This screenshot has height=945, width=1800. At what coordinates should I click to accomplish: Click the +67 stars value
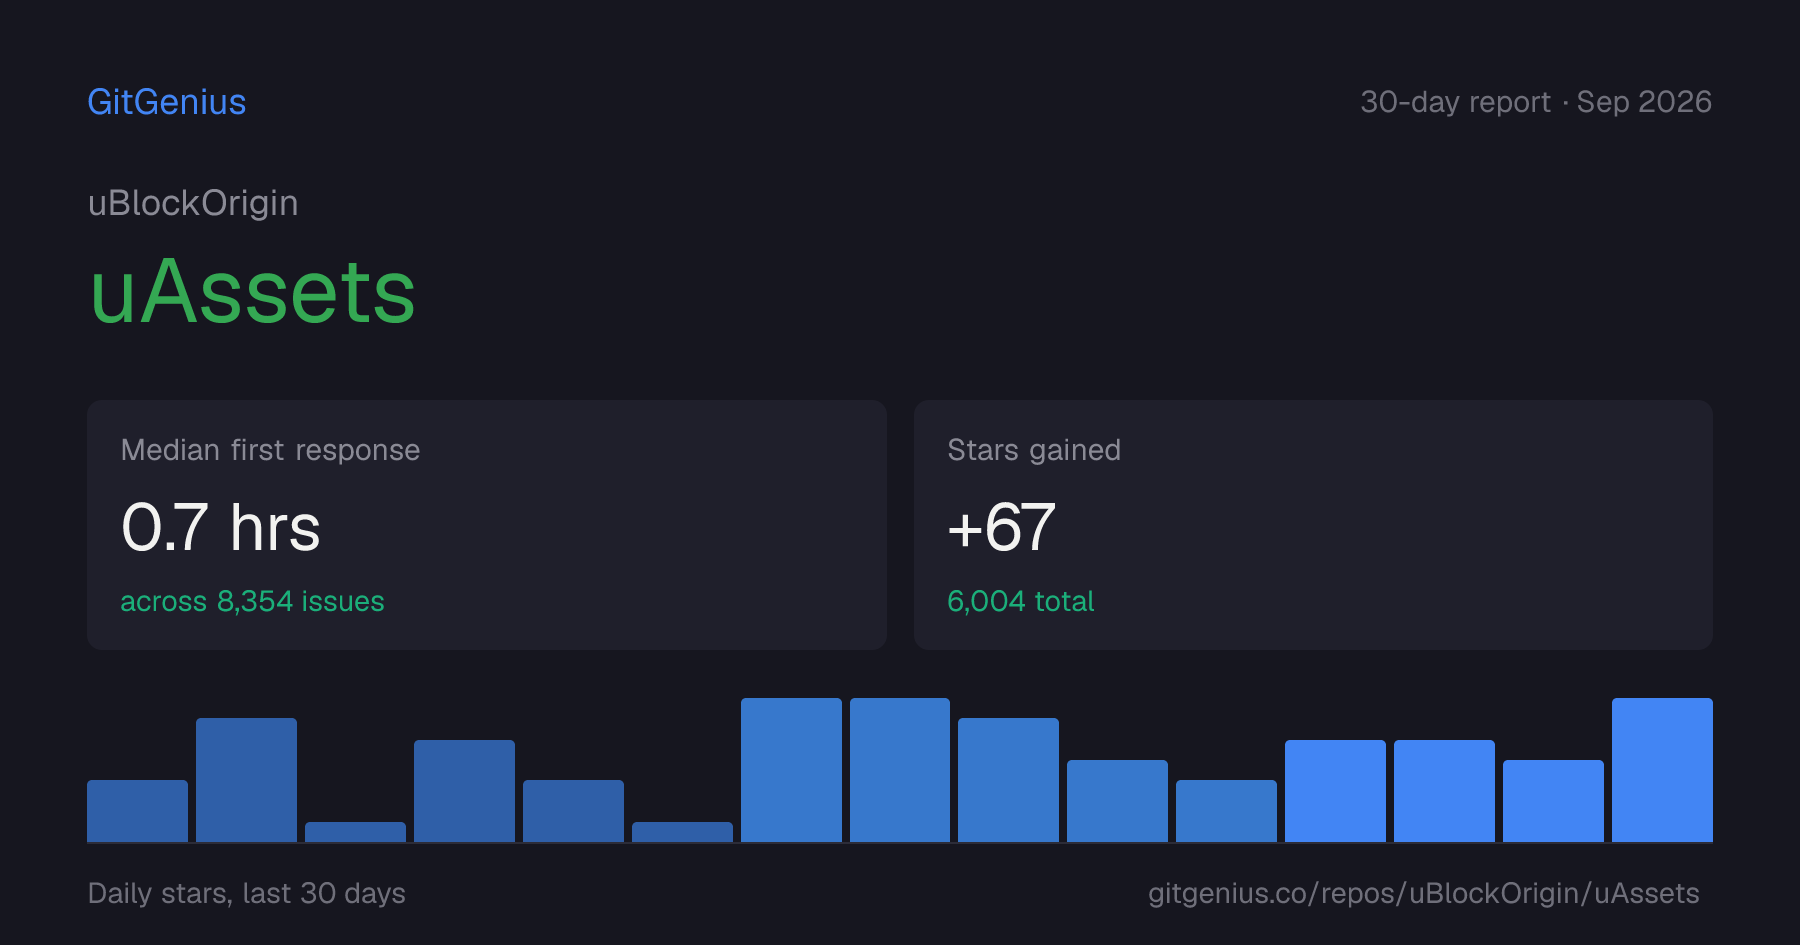(x=1001, y=527)
